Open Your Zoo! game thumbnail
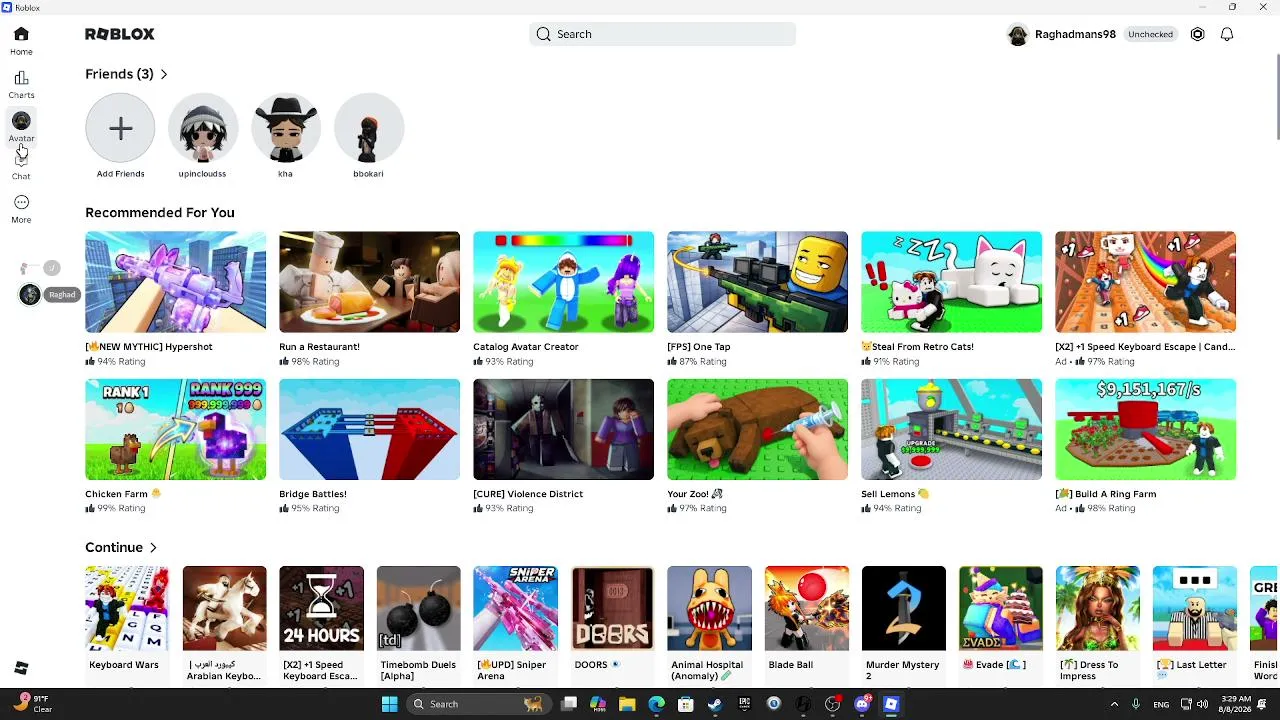This screenshot has height=720, width=1280. point(757,429)
